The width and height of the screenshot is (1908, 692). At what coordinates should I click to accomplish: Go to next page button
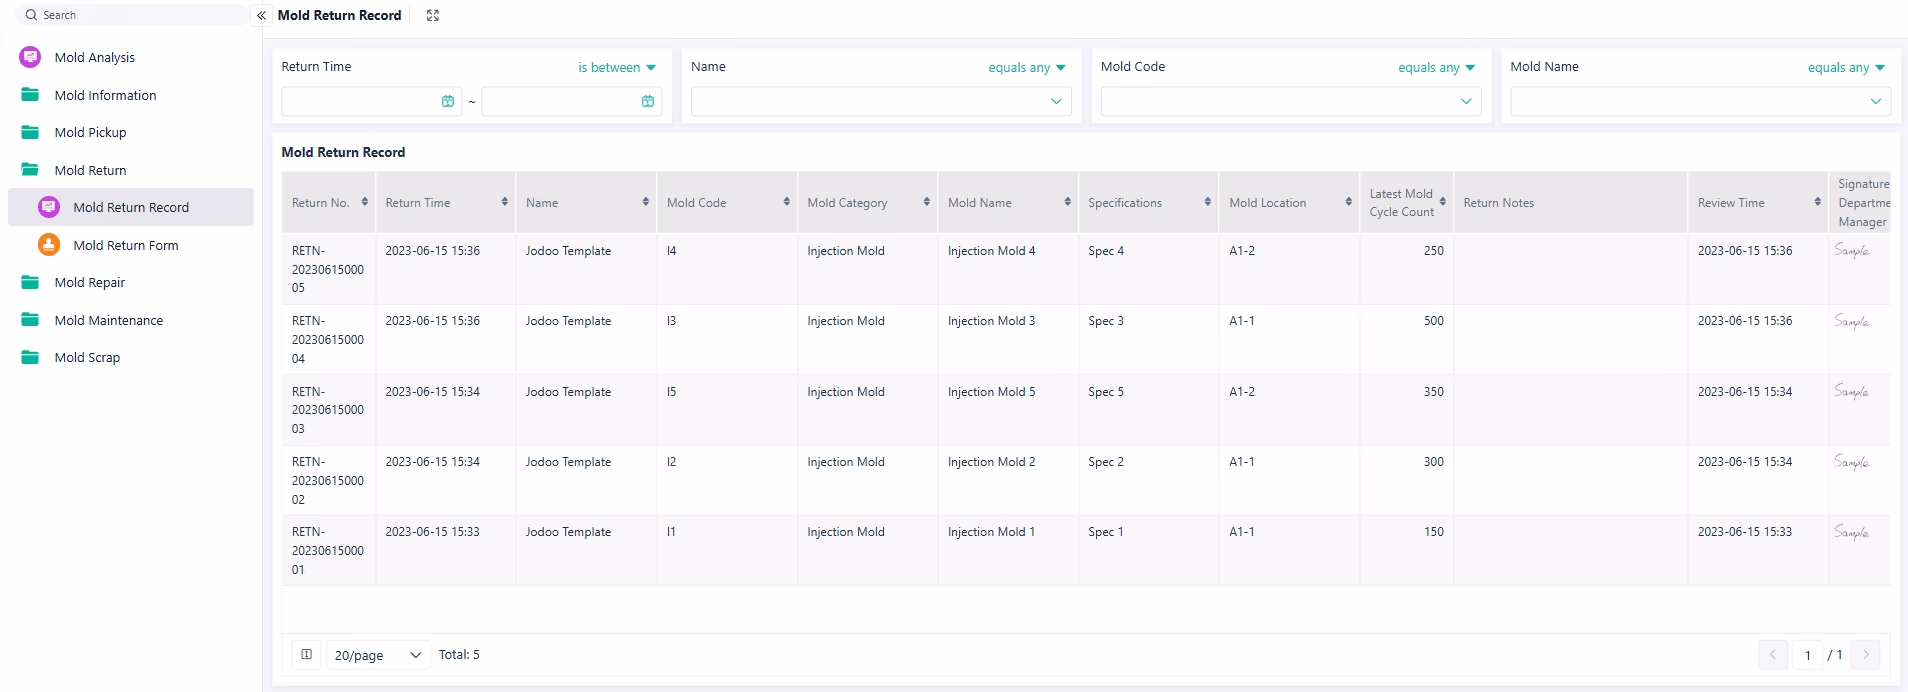pyautogui.click(x=1865, y=655)
